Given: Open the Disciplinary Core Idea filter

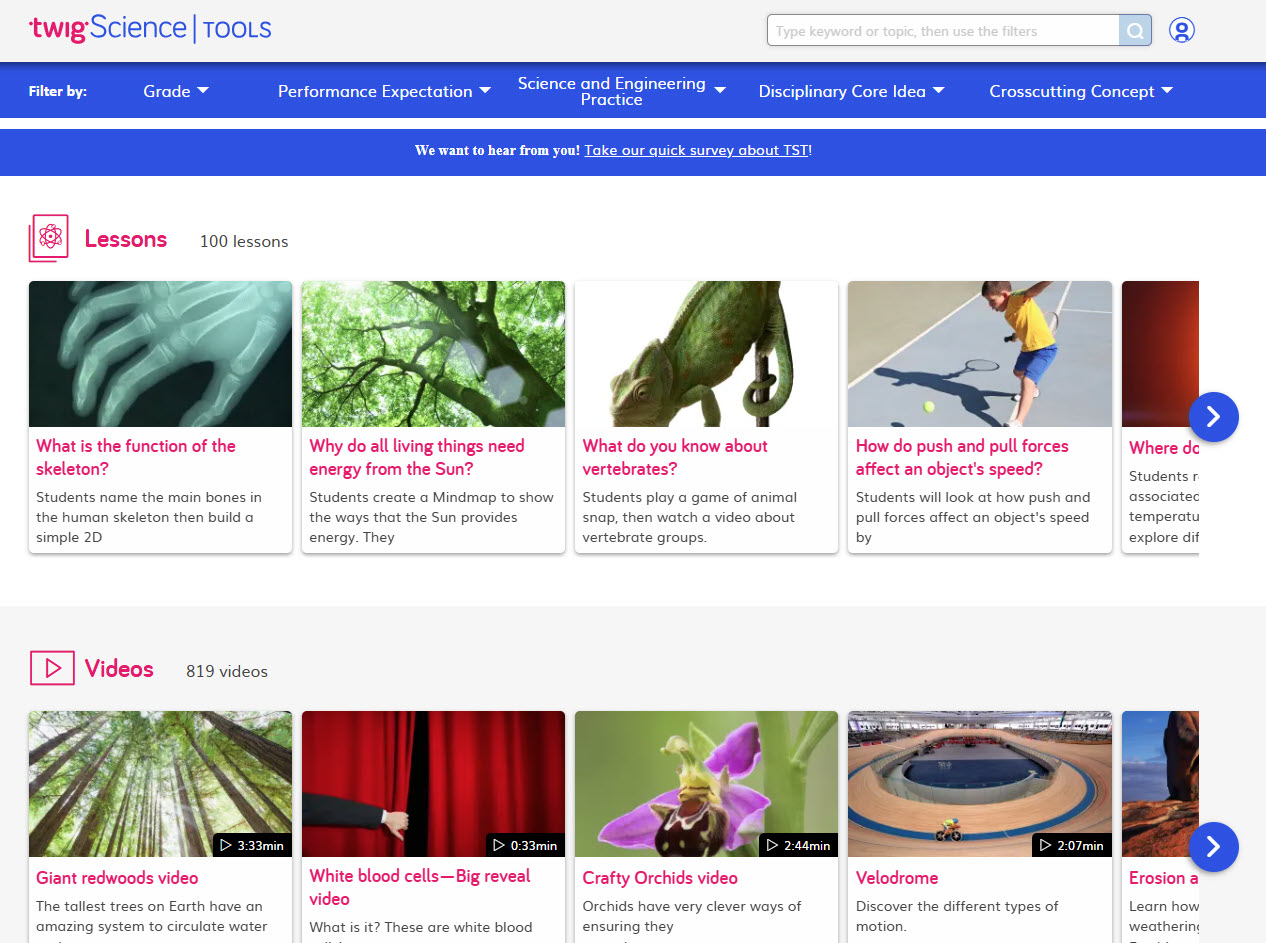Looking at the screenshot, I should (x=851, y=91).
